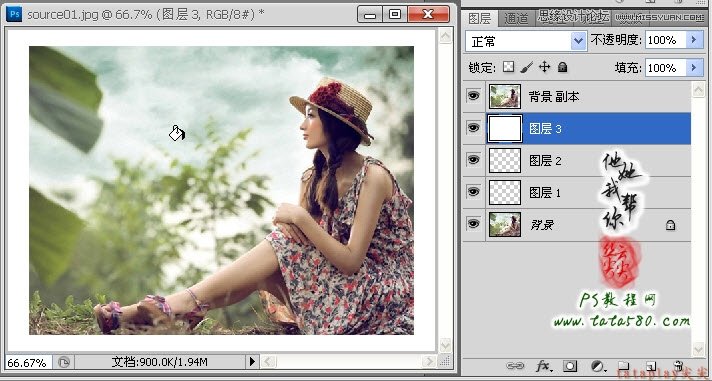Select the 图层 2 transparent thumbnail
The image size is (712, 381).
pos(505,160)
